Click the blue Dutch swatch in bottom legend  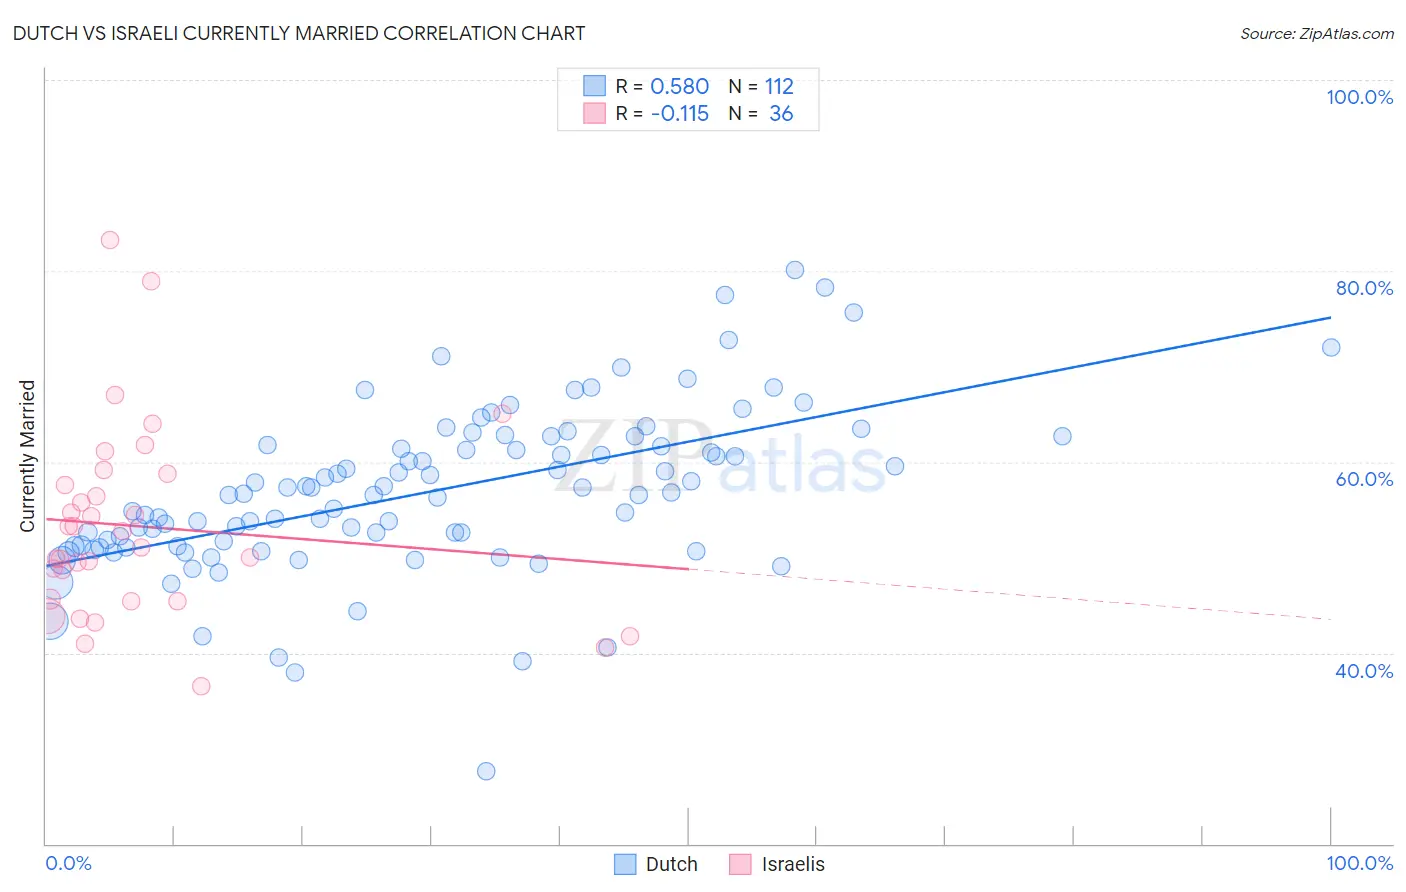pos(625,864)
